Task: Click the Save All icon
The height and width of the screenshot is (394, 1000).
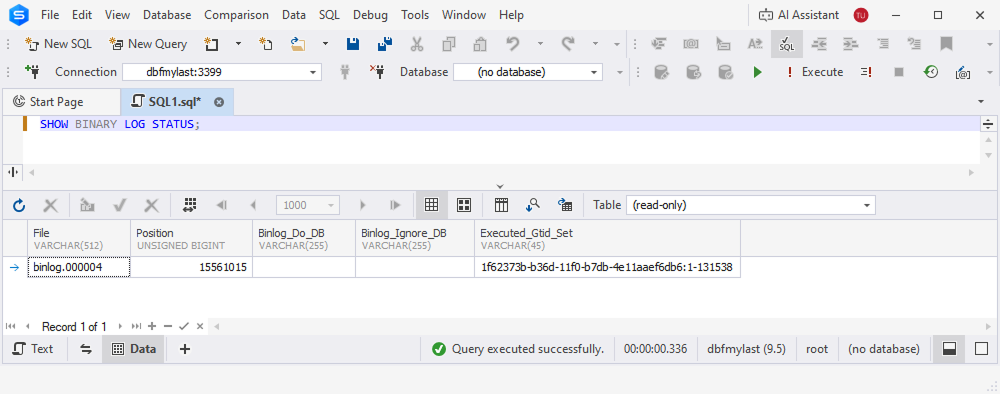Action: [x=385, y=44]
